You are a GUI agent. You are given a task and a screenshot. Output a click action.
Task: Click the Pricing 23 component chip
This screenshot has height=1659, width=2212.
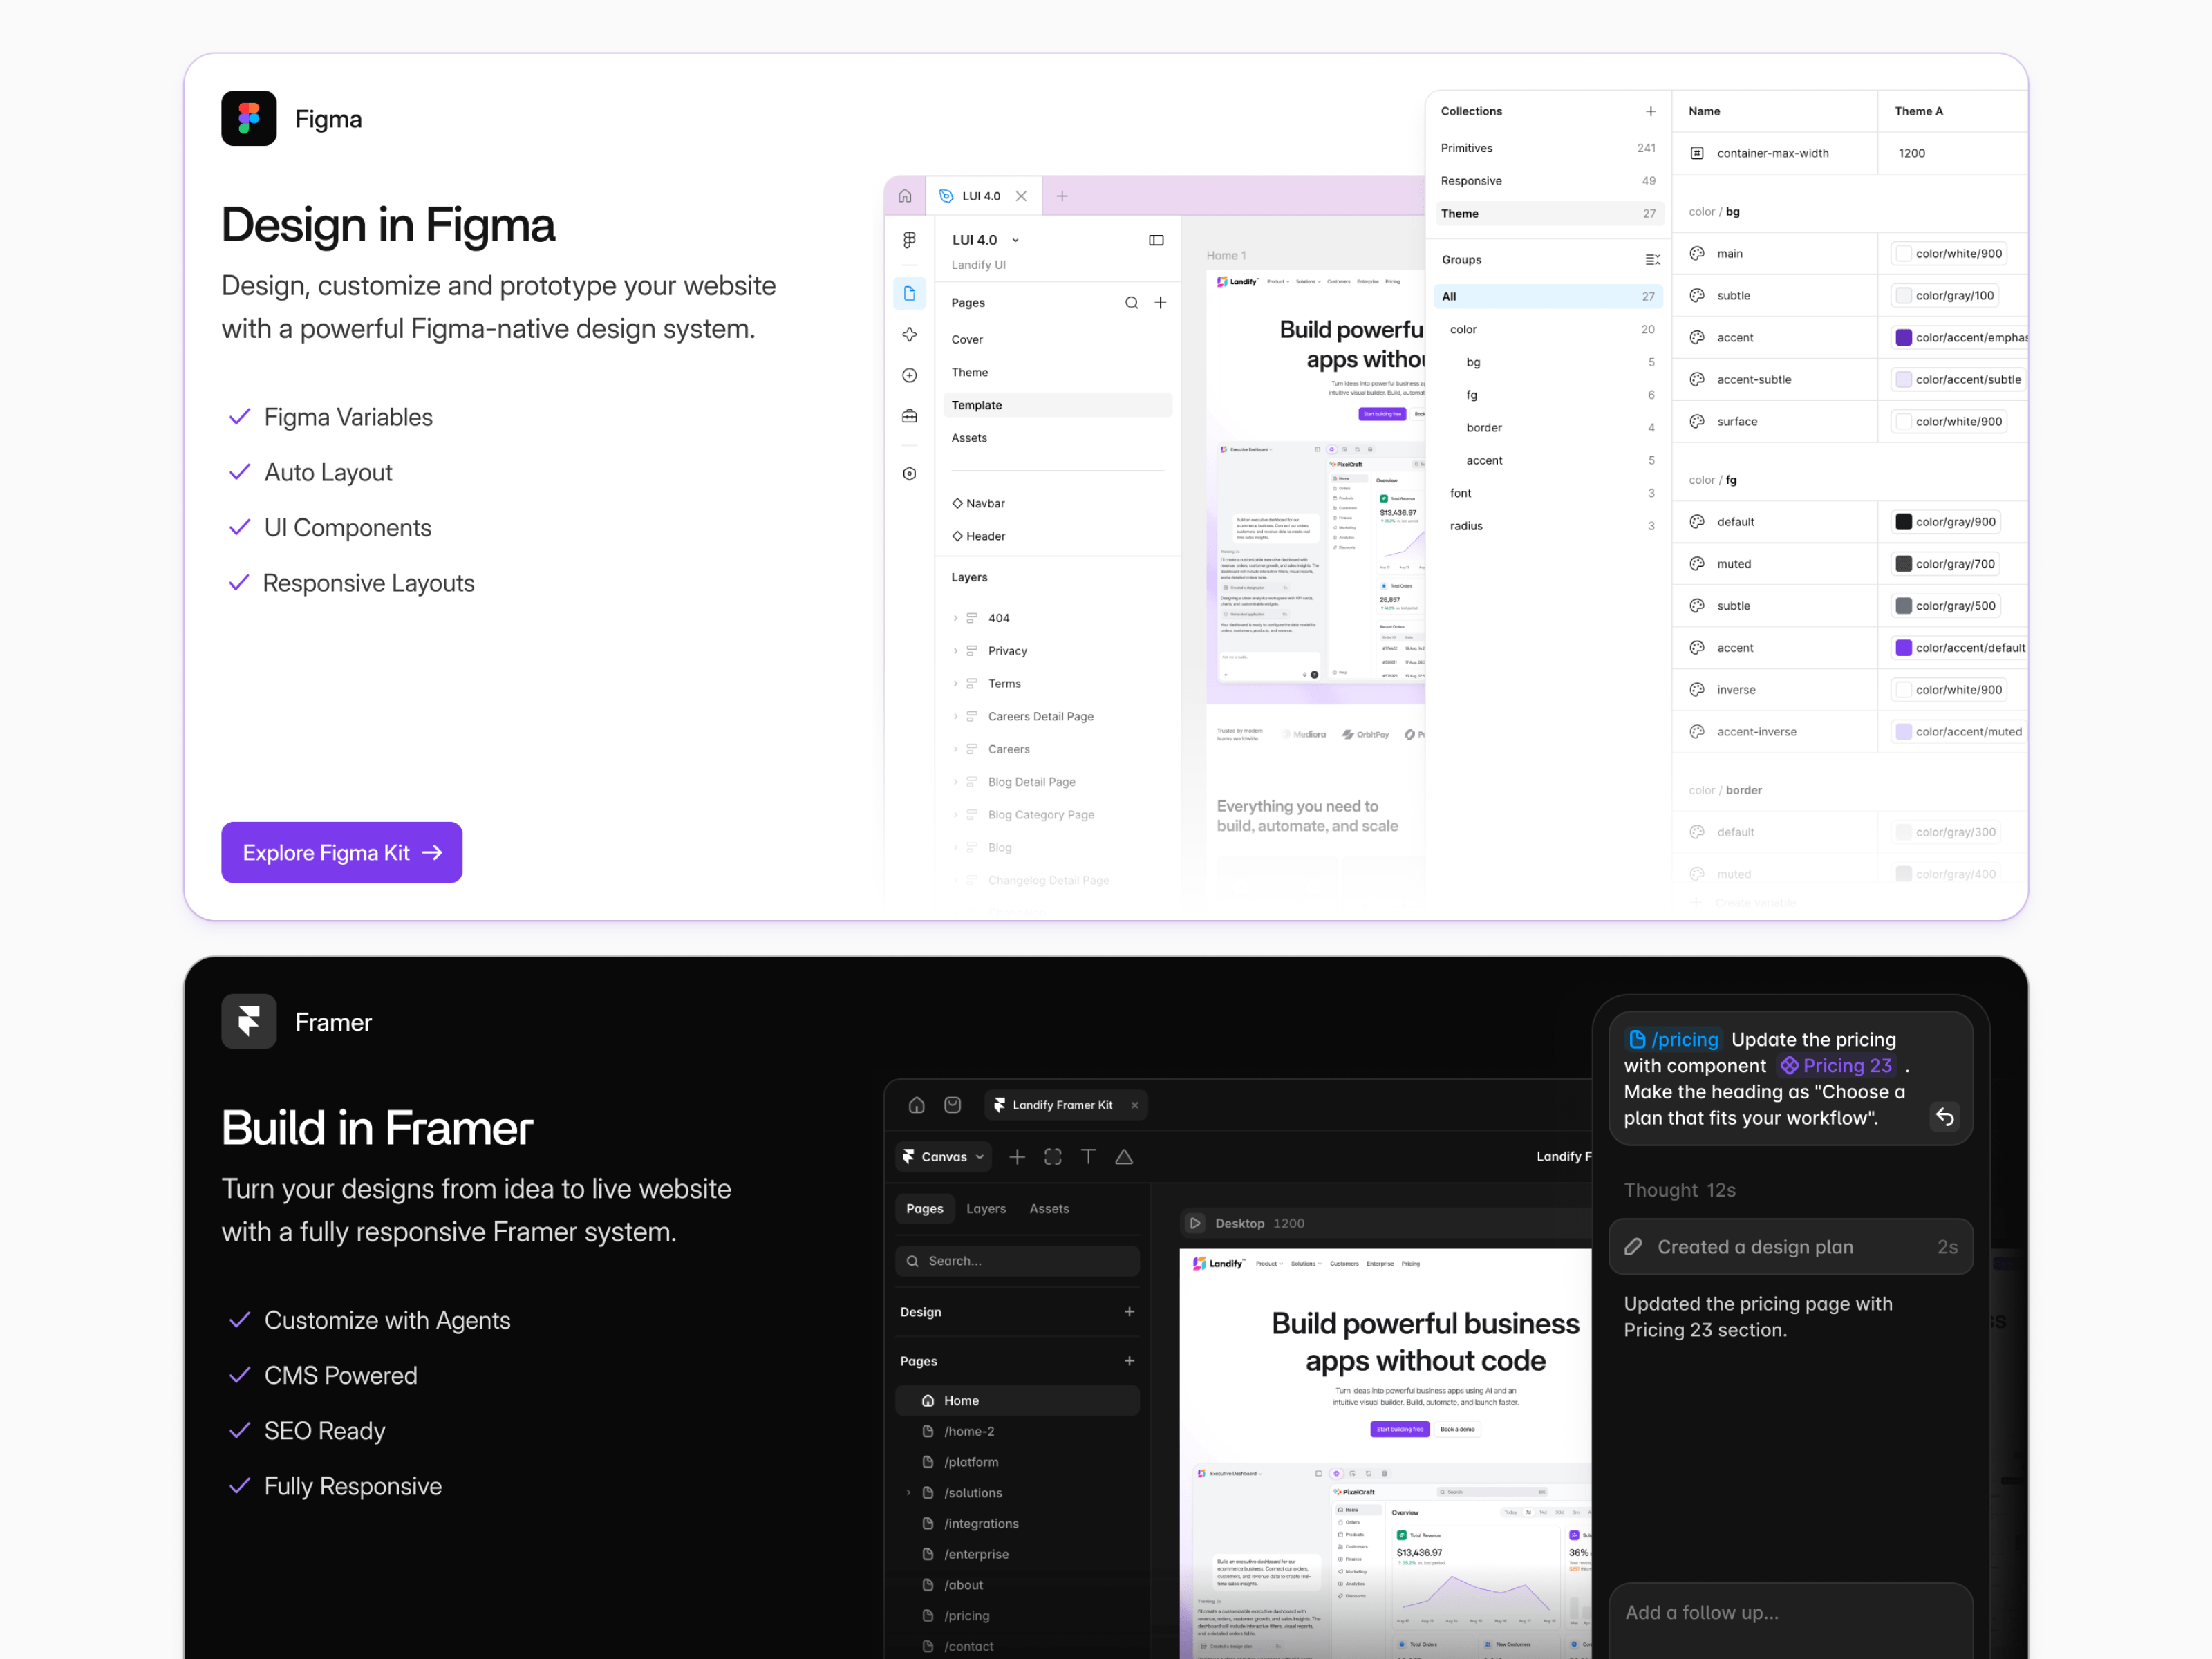point(1836,1066)
